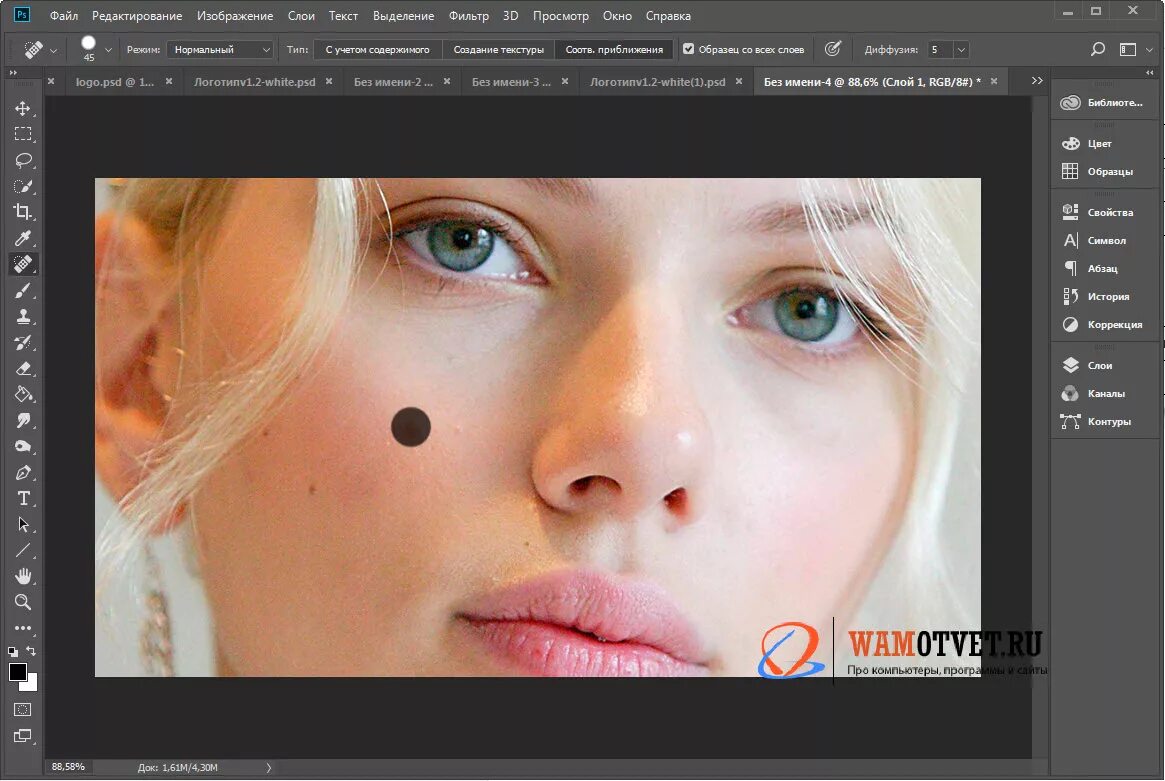1165x781 pixels.
Task: Select the Spot Healing Brush tool
Action: point(23,265)
